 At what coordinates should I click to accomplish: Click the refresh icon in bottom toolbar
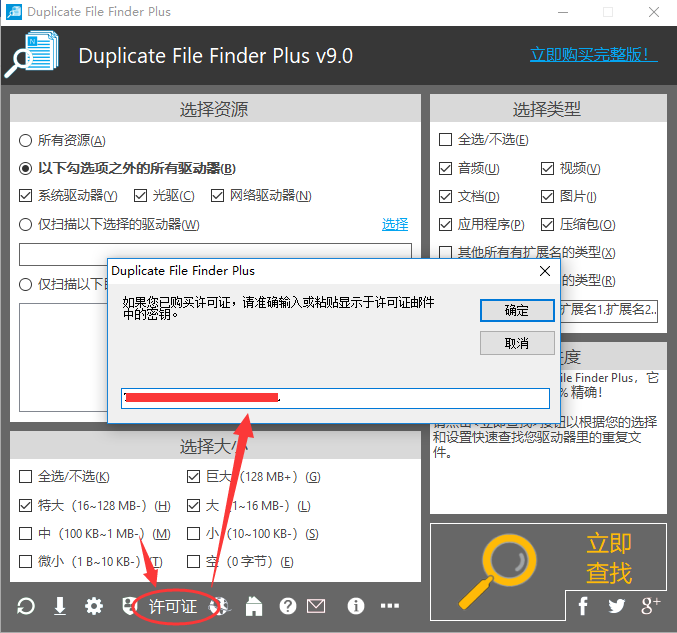click(26, 606)
